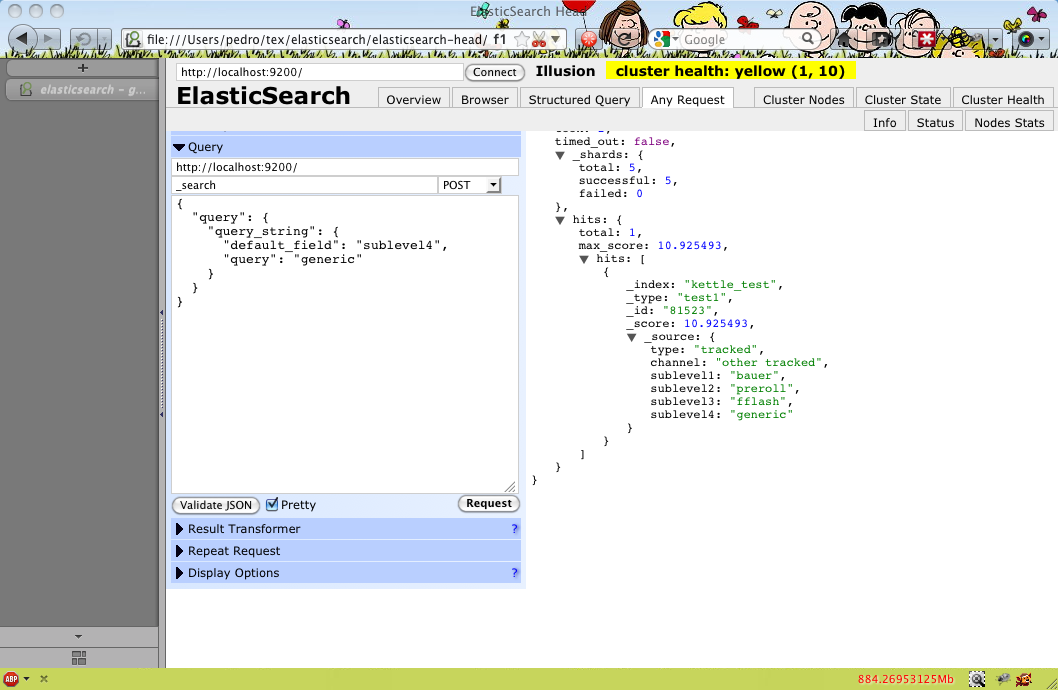Click the browser back arrow
The width and height of the screenshot is (1058, 690).
pos(22,38)
